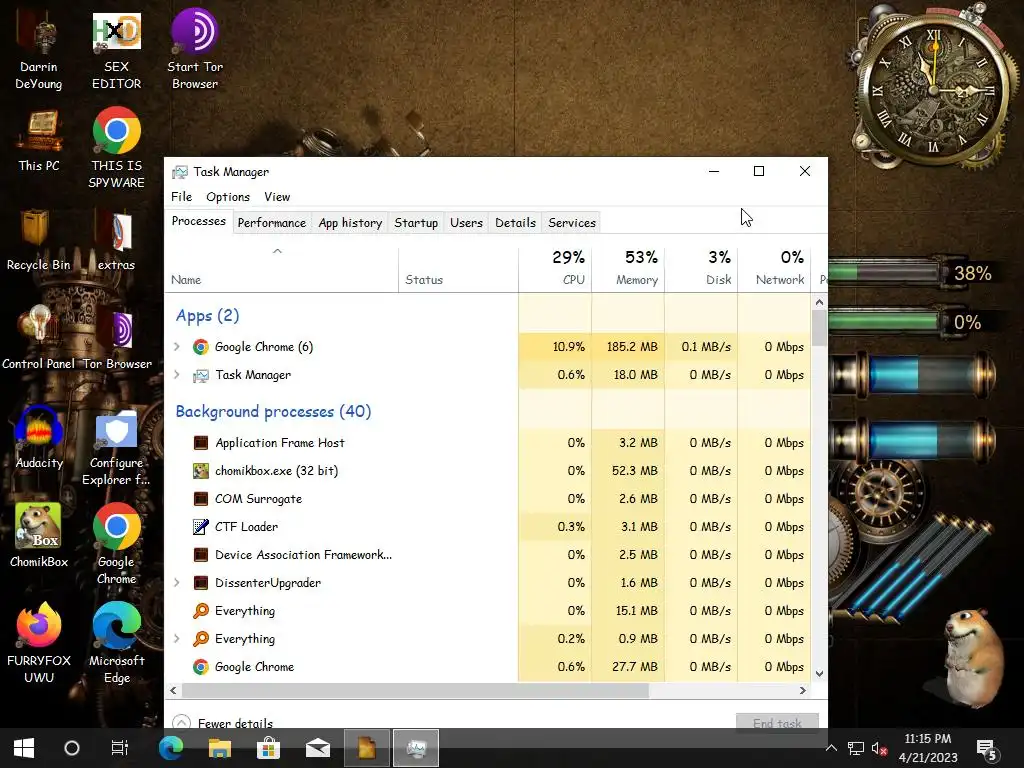
Task: Switch to the Startup tab
Action: coord(416,223)
